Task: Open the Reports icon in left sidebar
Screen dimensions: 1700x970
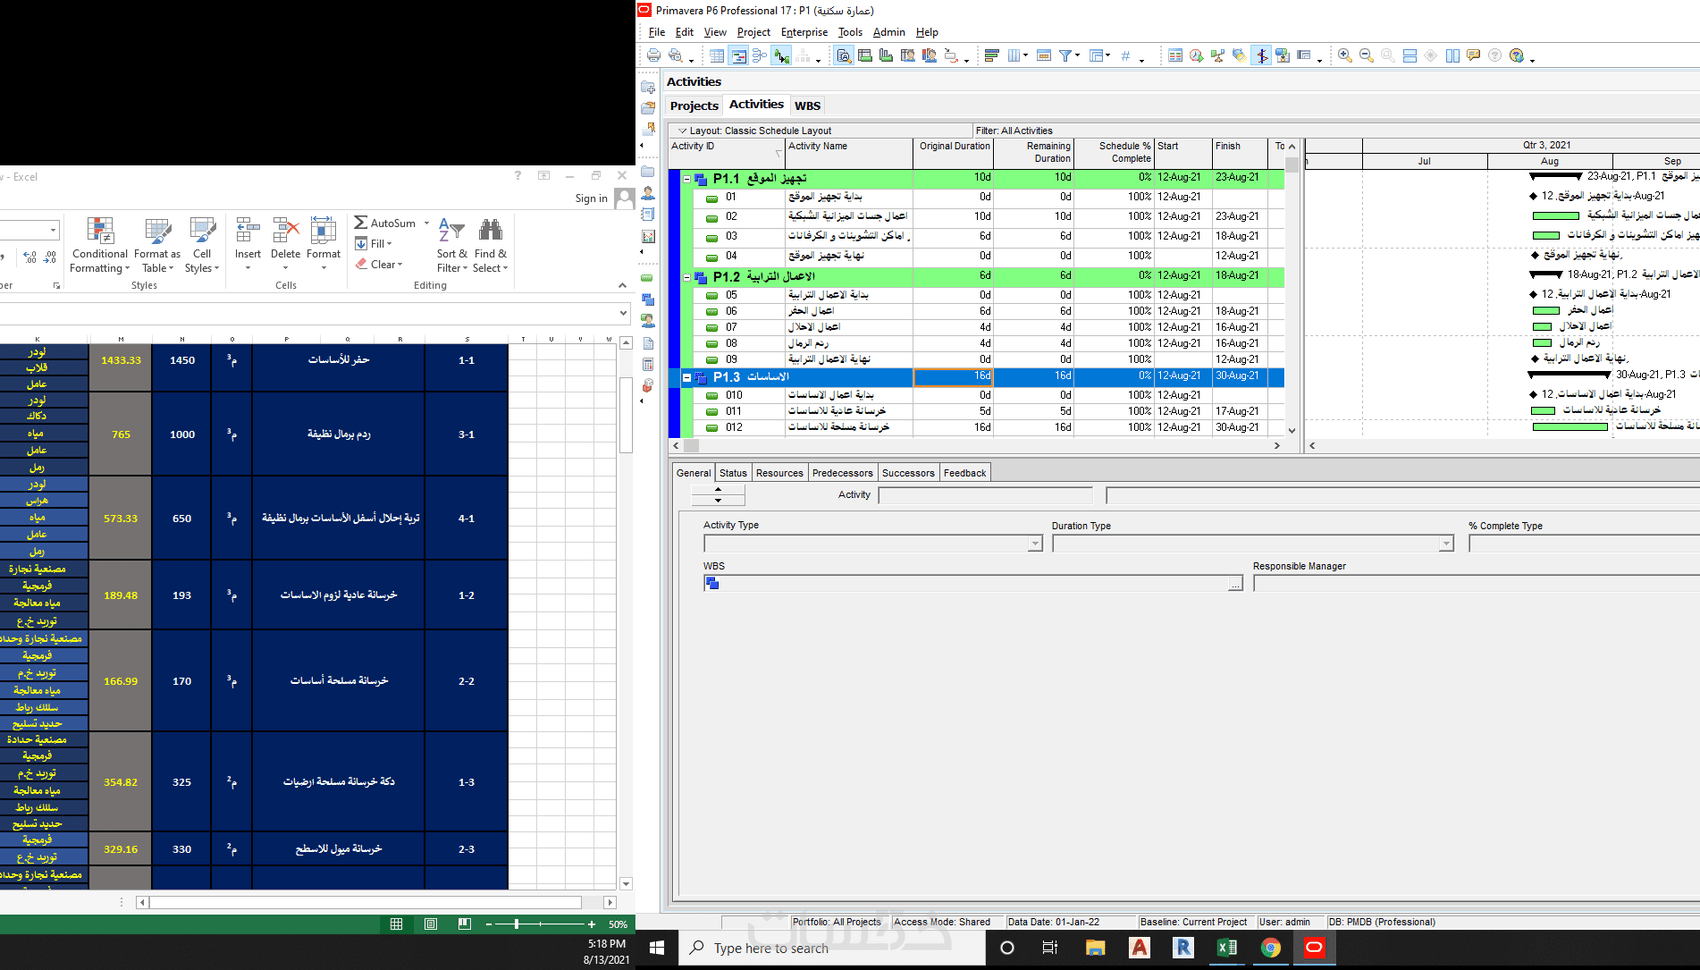Action: point(648,214)
